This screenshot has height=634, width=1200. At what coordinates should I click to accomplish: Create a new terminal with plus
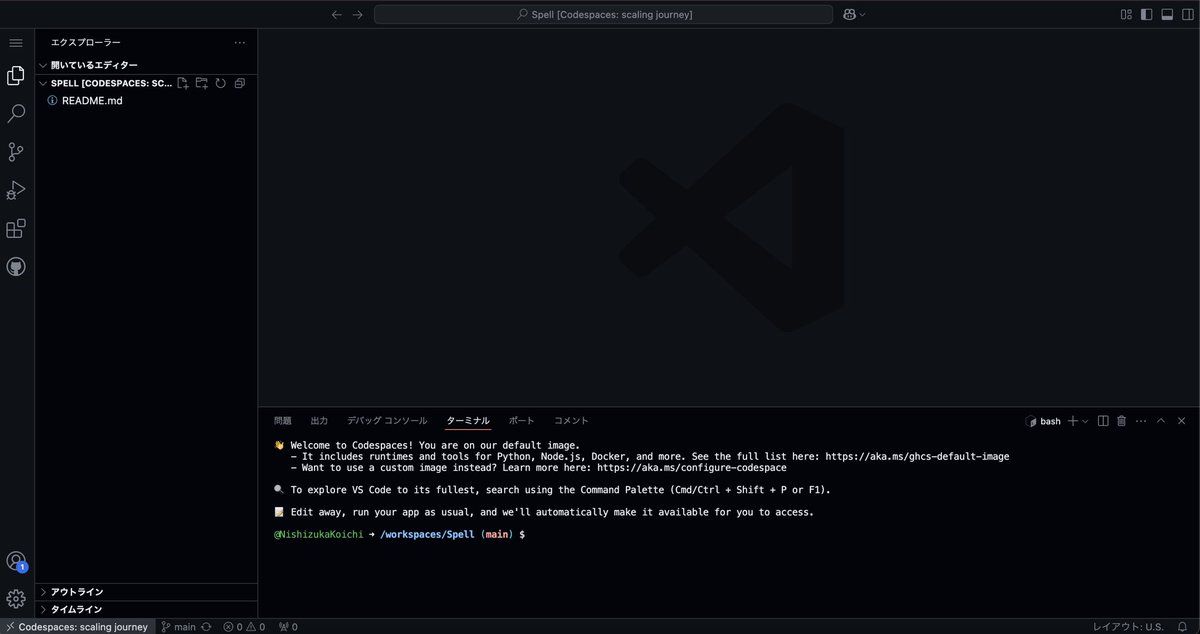(x=1072, y=421)
